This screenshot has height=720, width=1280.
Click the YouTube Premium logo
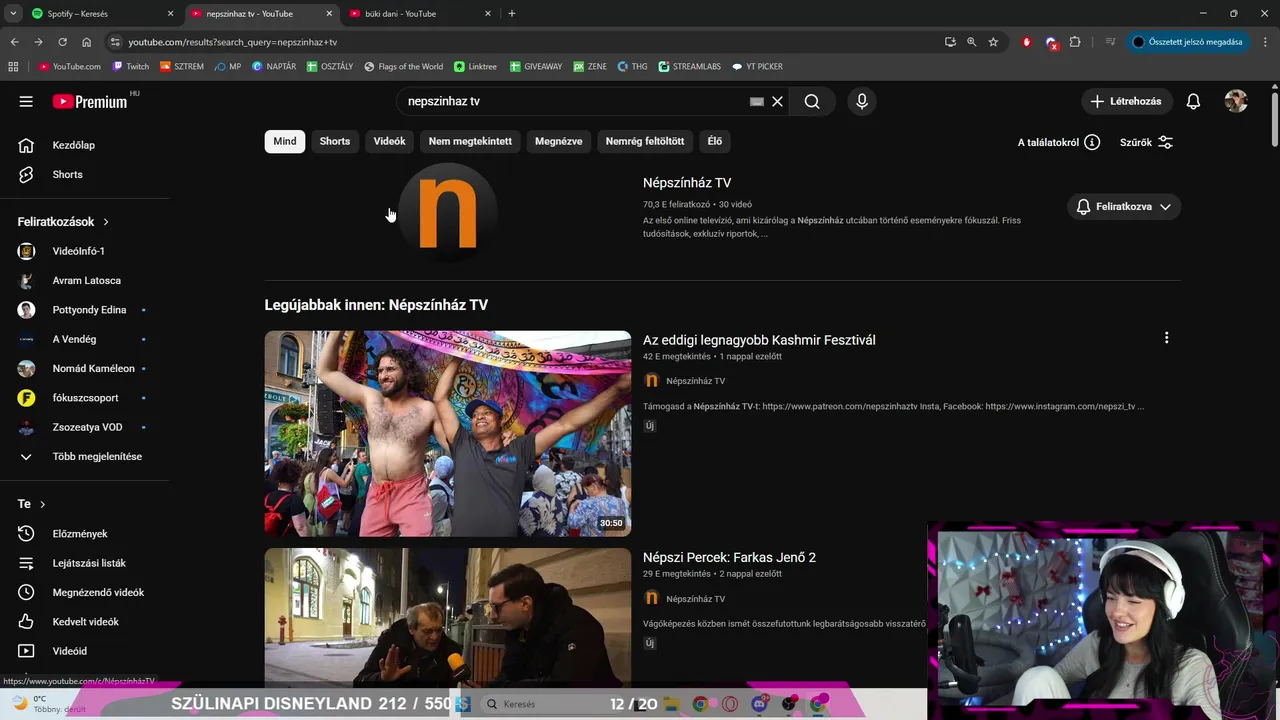(x=90, y=101)
